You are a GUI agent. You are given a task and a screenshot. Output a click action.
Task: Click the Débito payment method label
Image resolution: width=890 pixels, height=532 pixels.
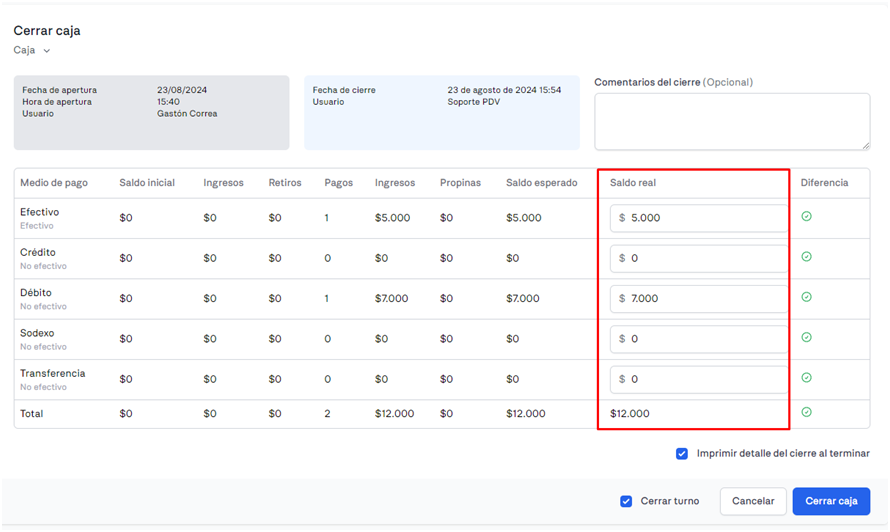(x=36, y=292)
